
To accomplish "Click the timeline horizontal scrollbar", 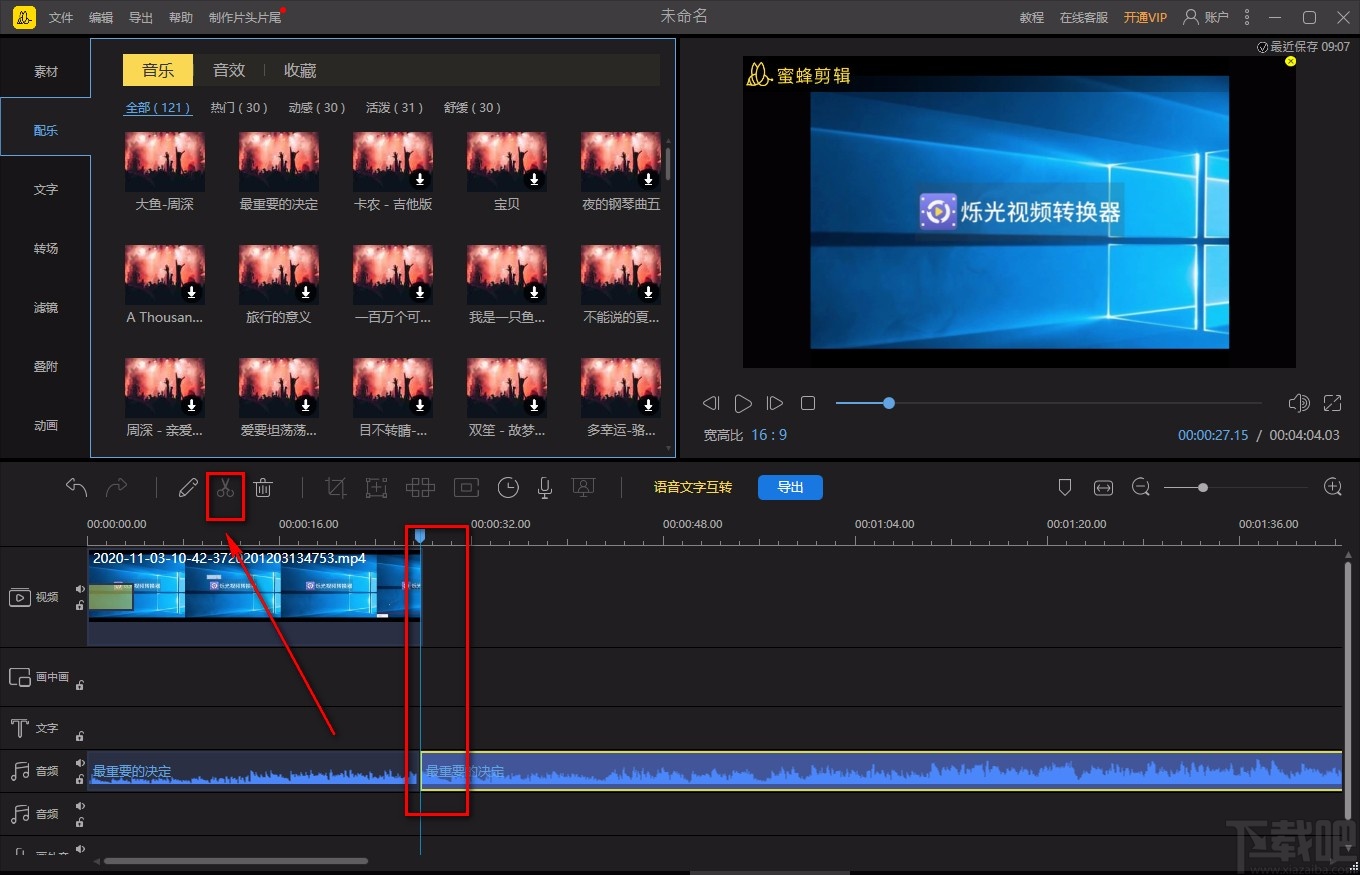I will [x=236, y=861].
